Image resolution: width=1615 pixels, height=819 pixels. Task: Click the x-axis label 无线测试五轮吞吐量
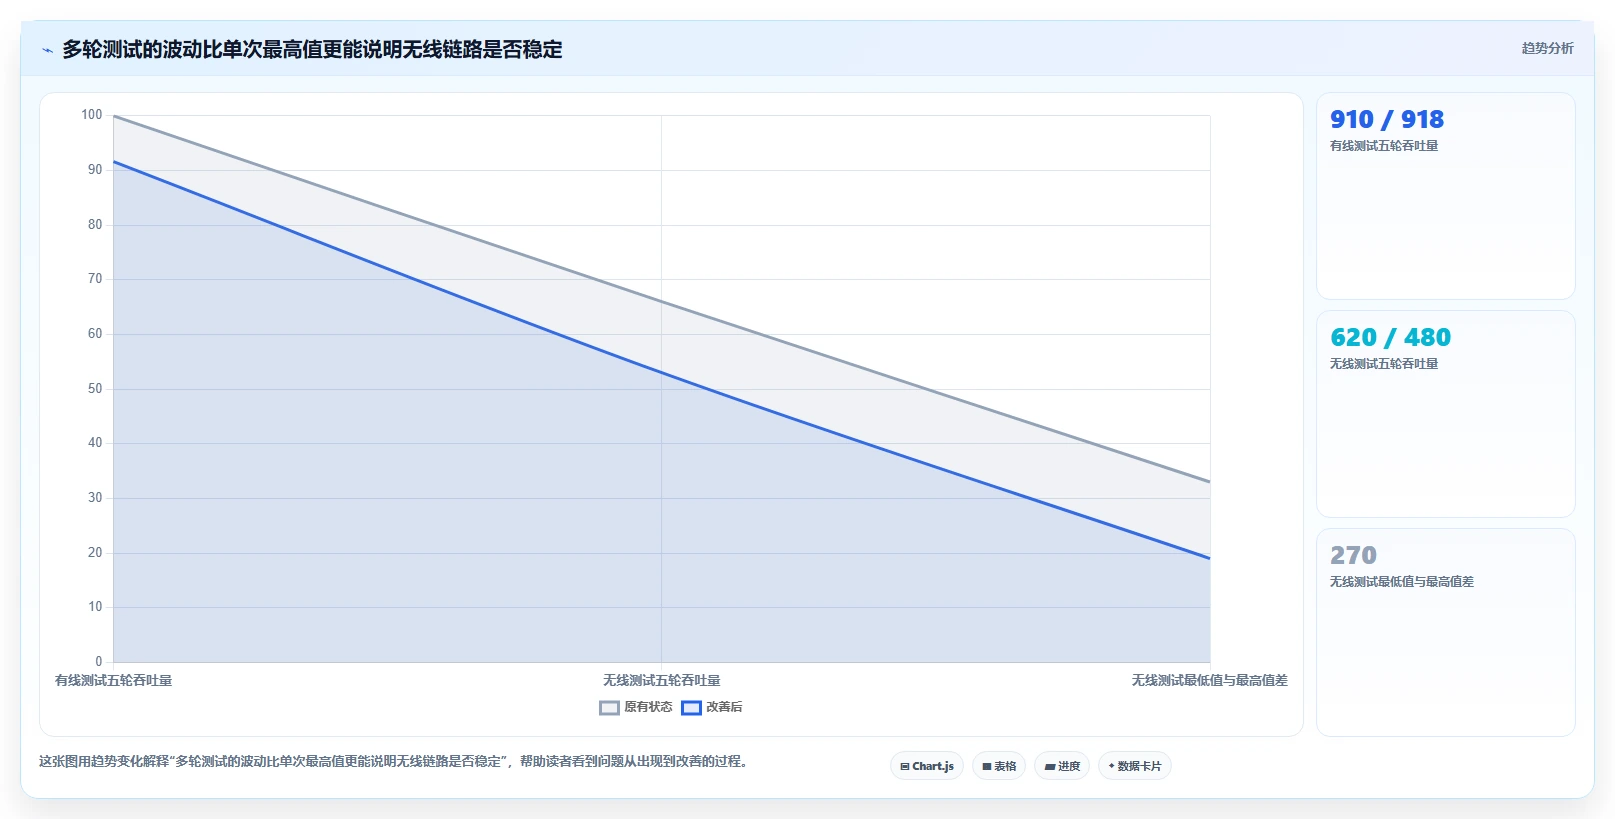point(661,680)
